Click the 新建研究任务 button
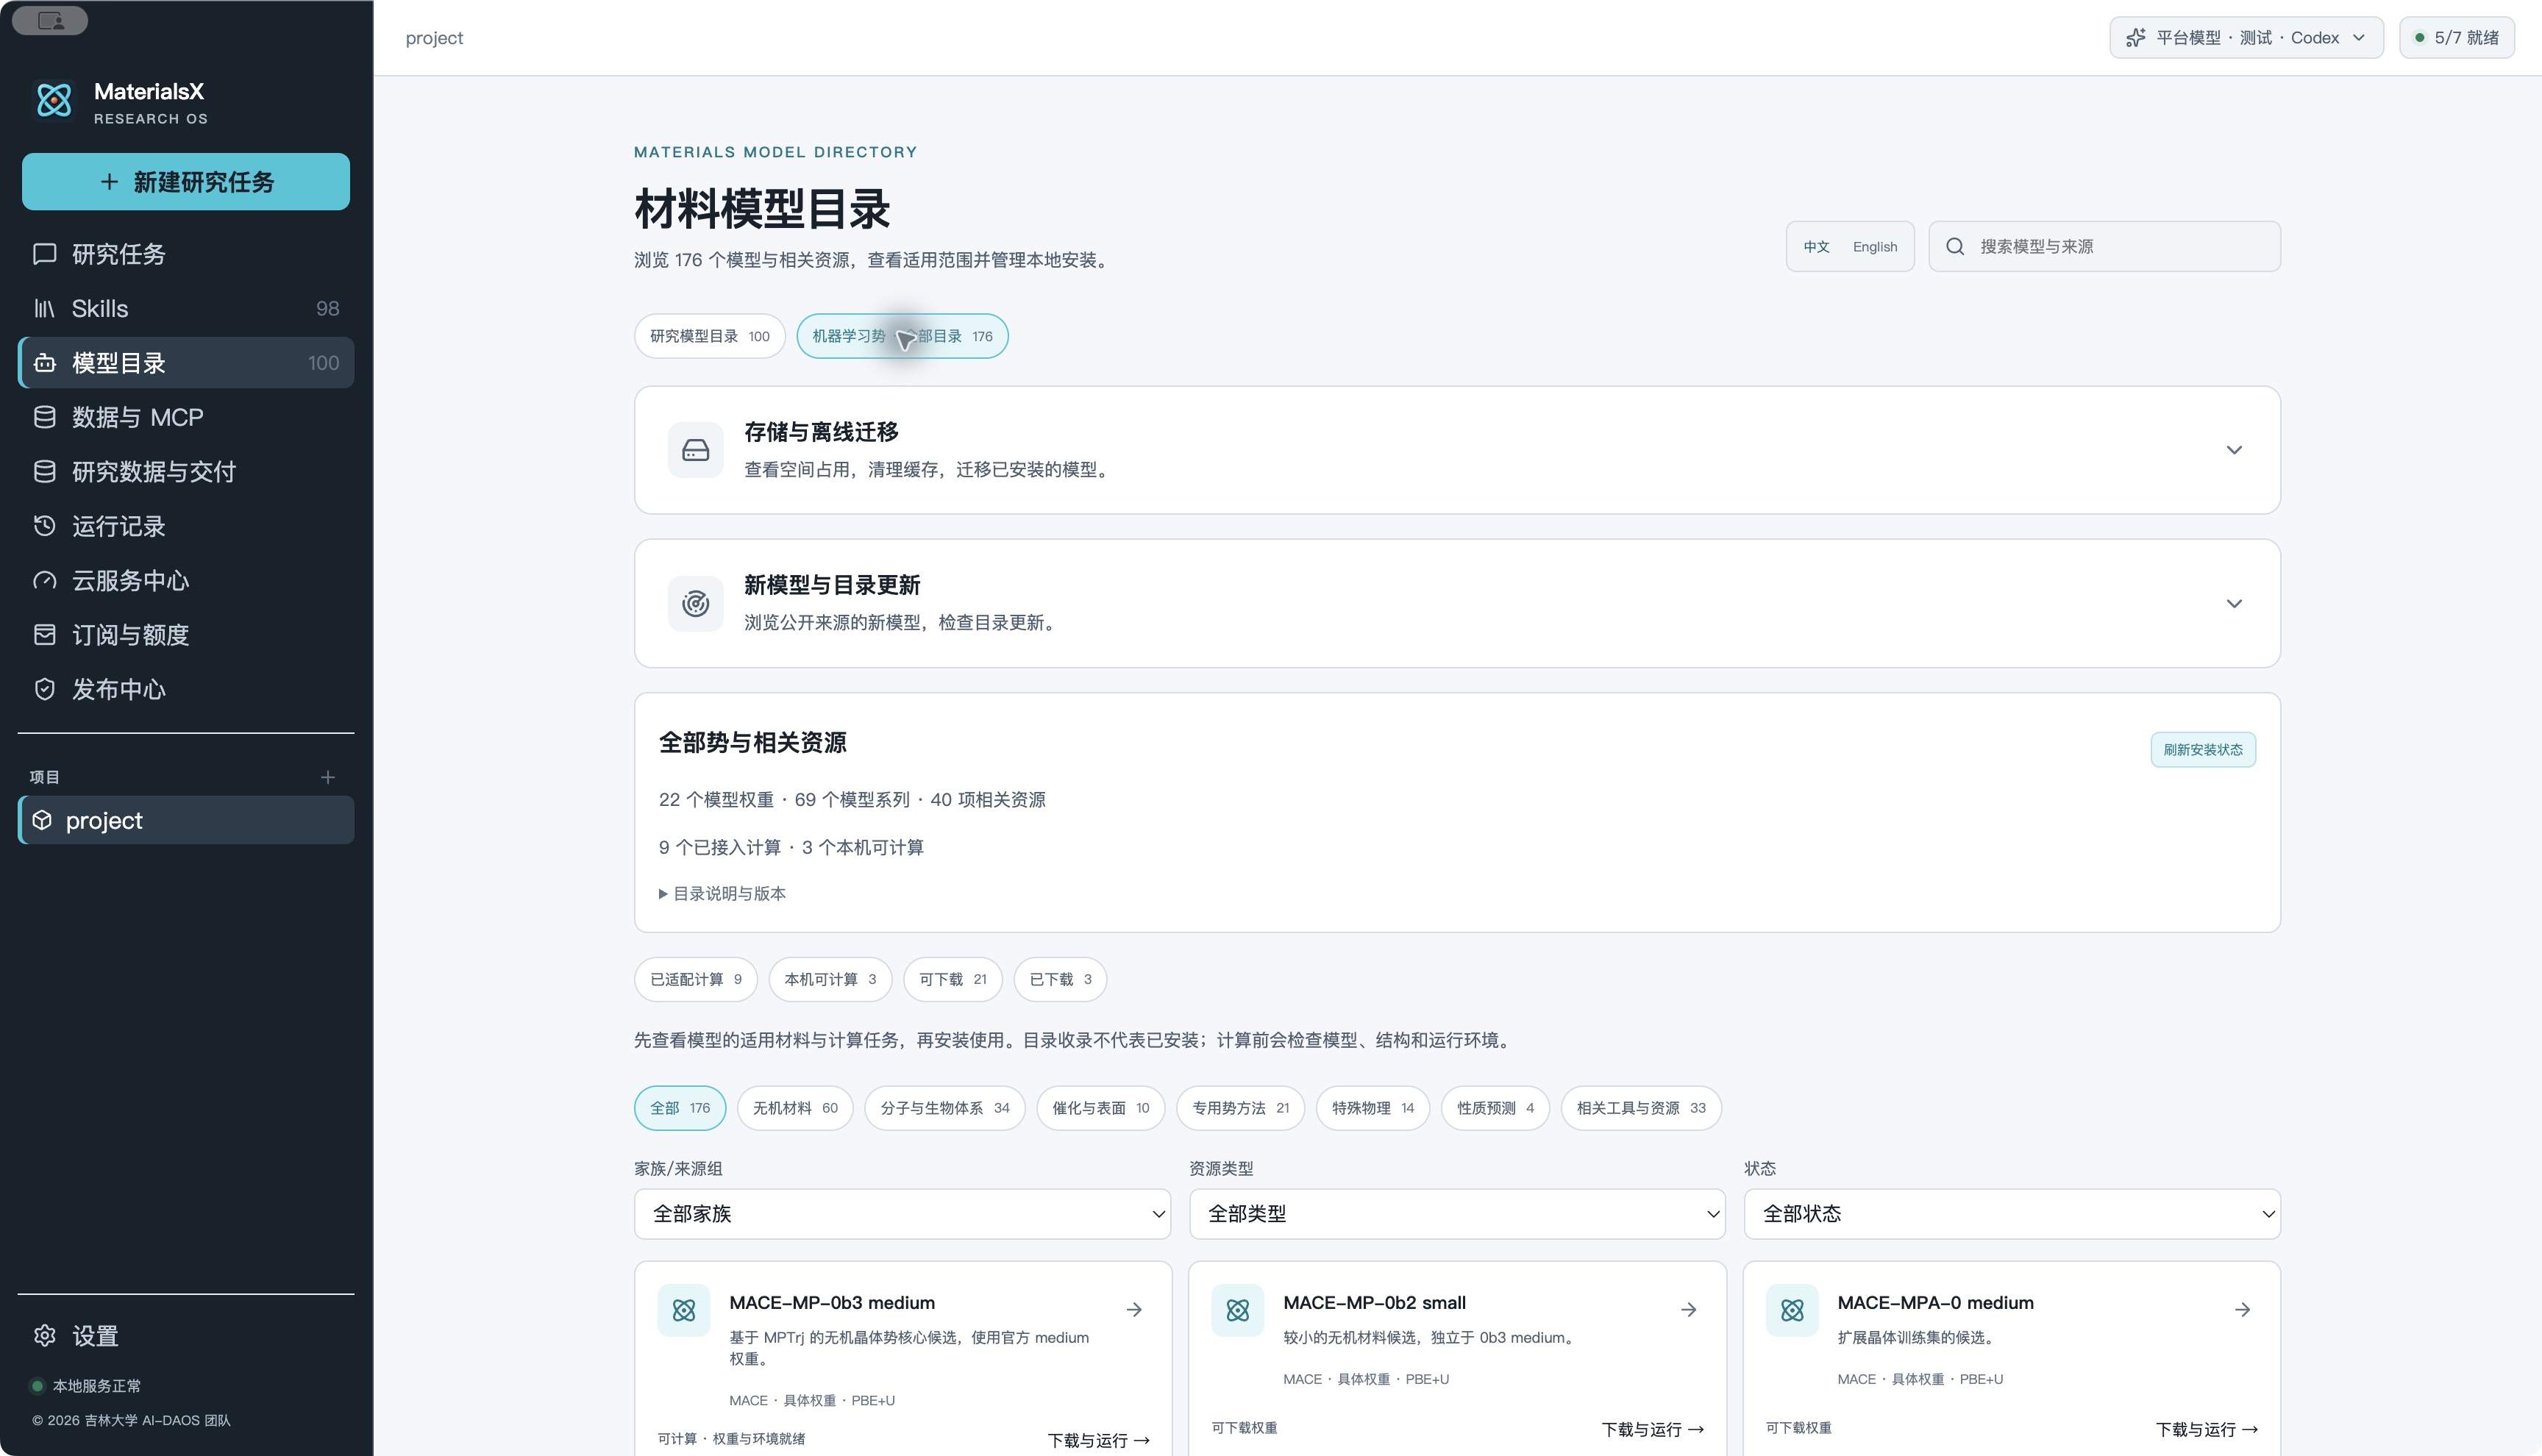The image size is (2542, 1456). pyautogui.click(x=186, y=182)
